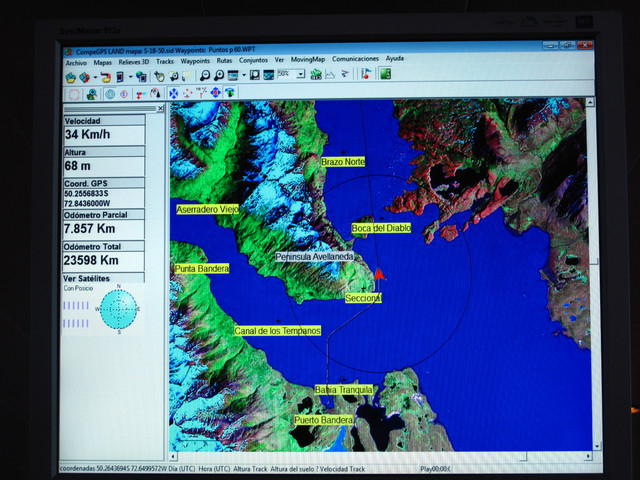Open the 50% zoom level combo box

click(291, 74)
